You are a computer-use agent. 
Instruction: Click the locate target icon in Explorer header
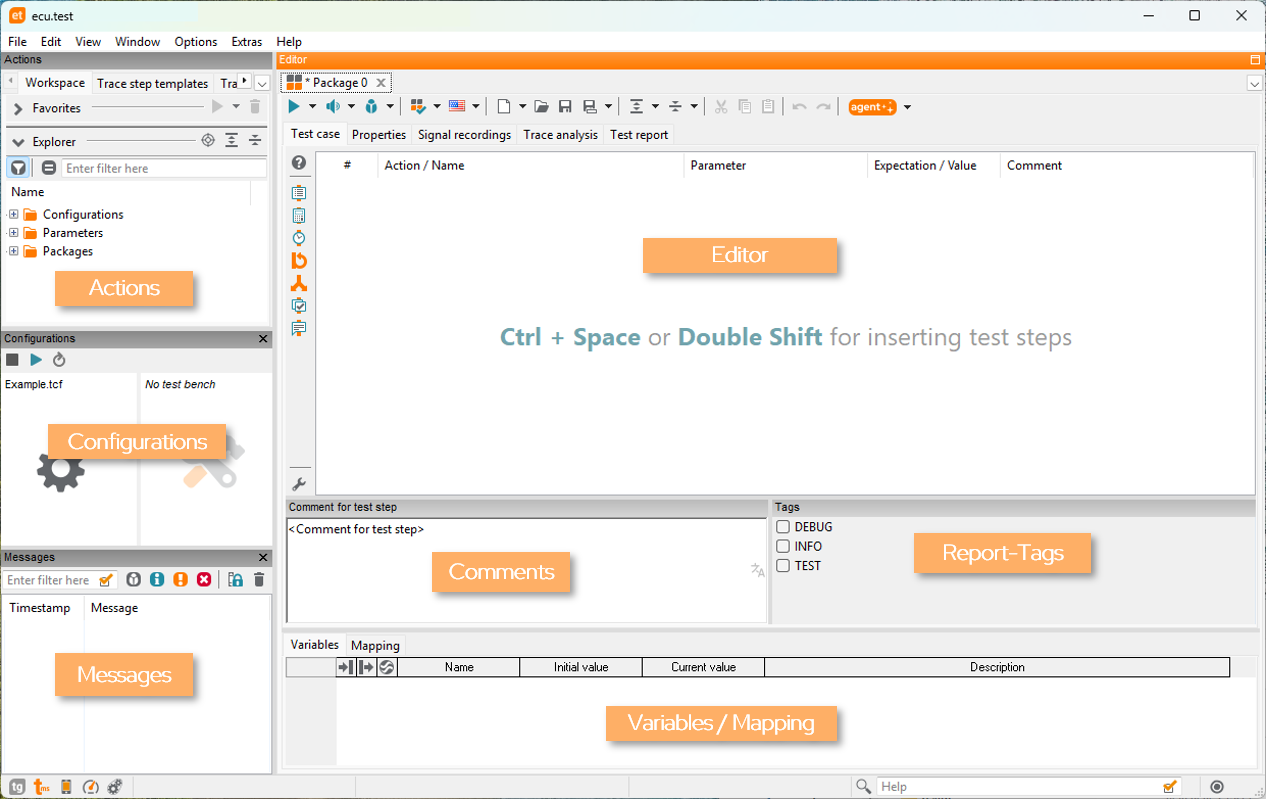208,141
